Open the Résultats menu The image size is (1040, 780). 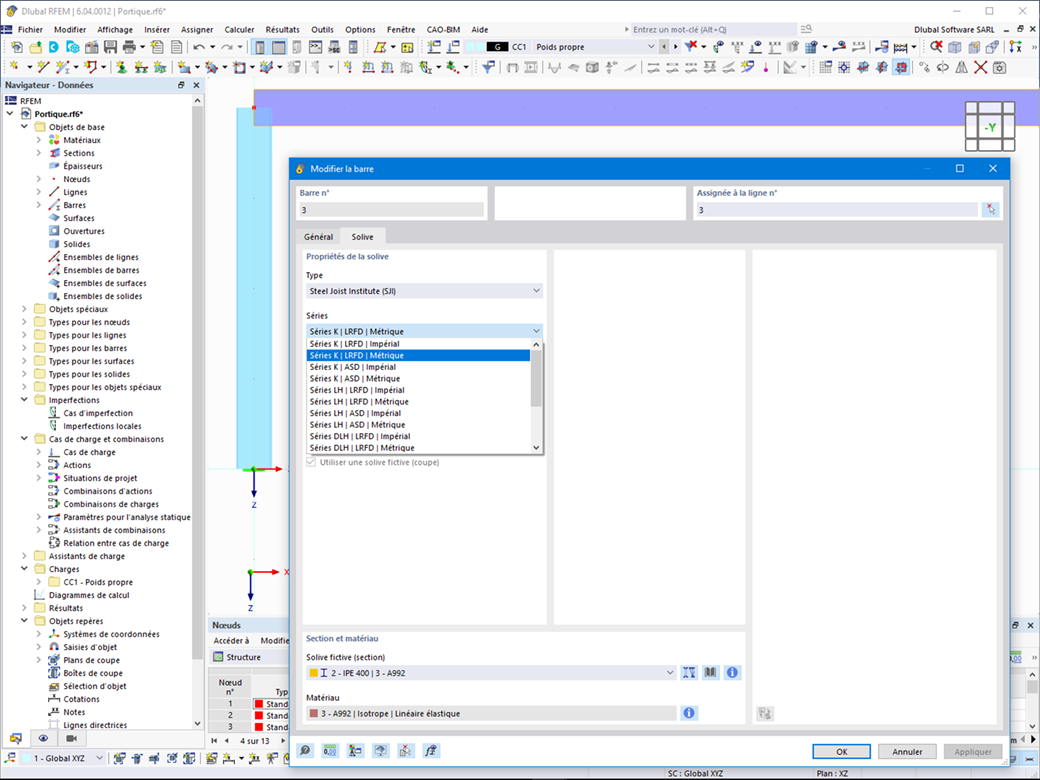(283, 30)
